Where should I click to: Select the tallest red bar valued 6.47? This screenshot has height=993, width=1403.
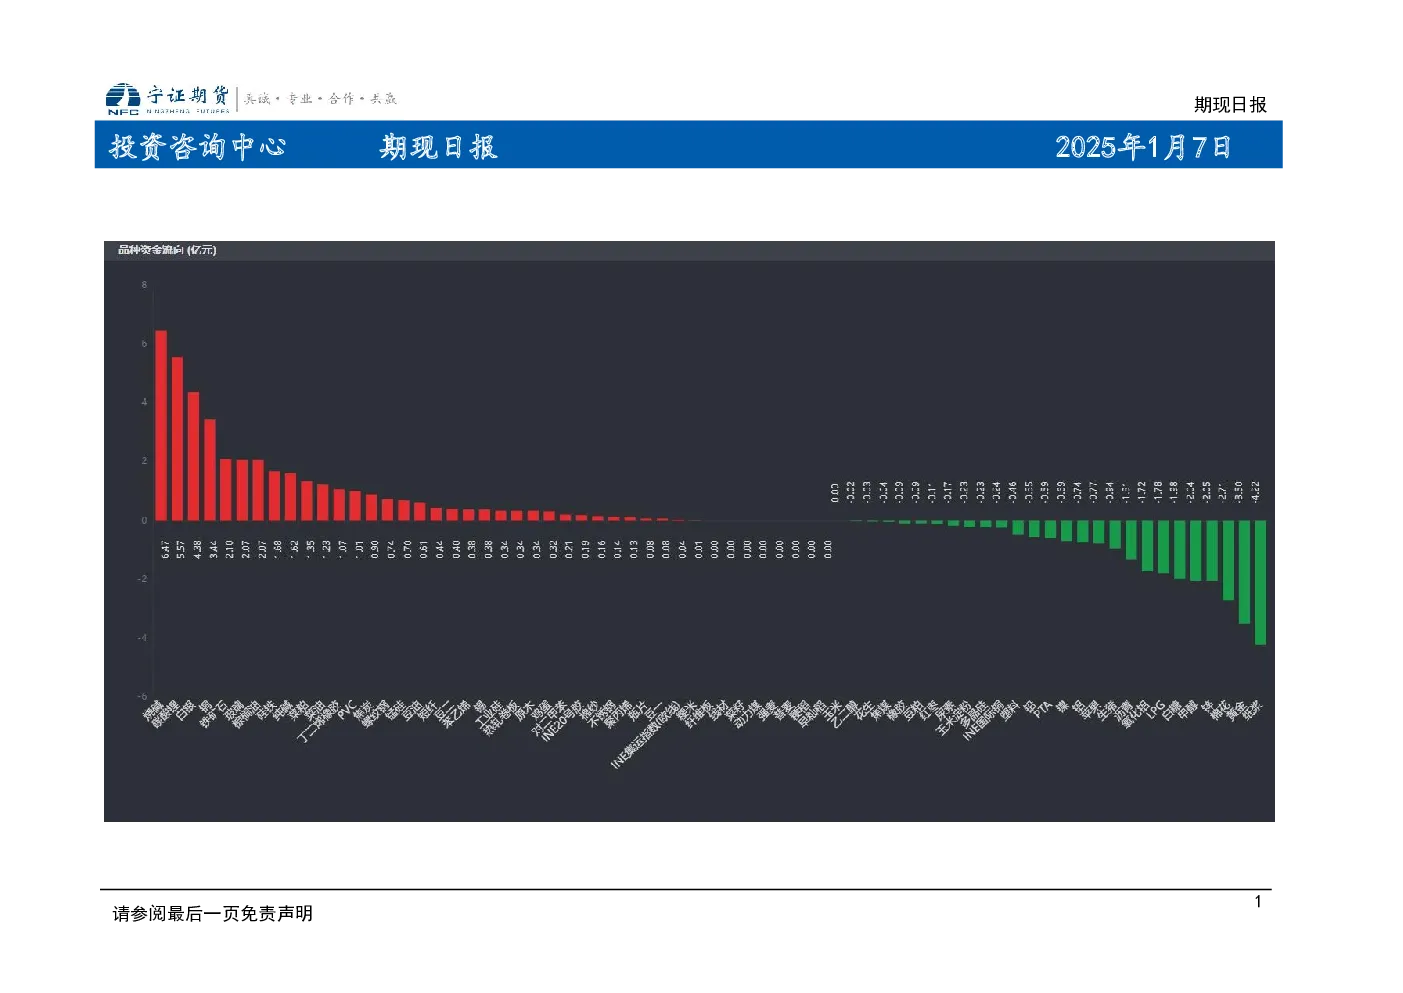point(161,425)
